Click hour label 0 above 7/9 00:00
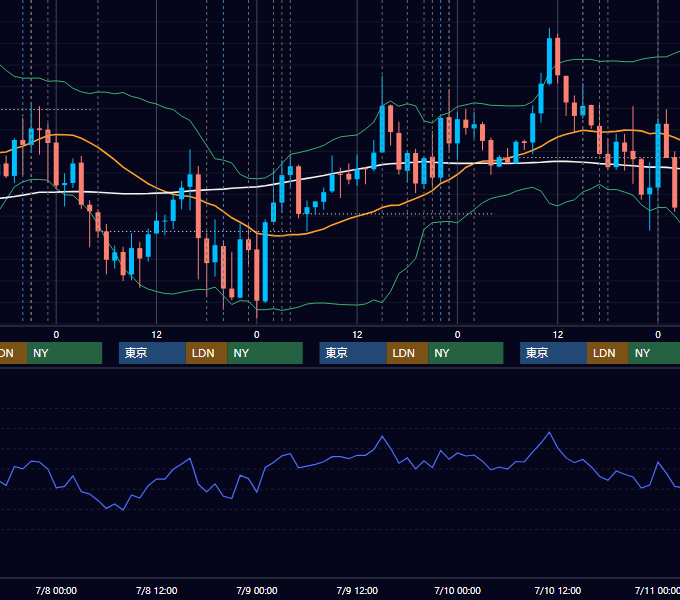 coord(257,335)
